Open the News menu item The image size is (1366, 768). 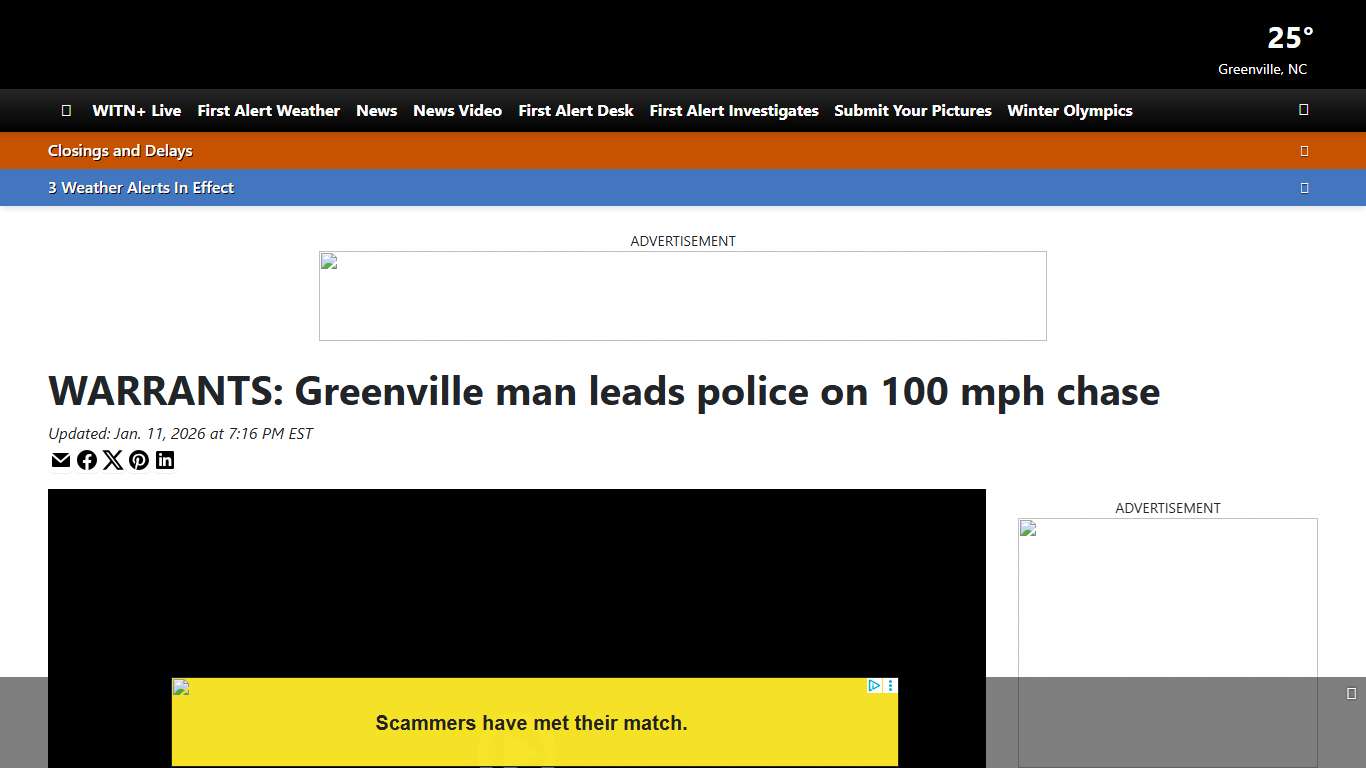(x=376, y=111)
